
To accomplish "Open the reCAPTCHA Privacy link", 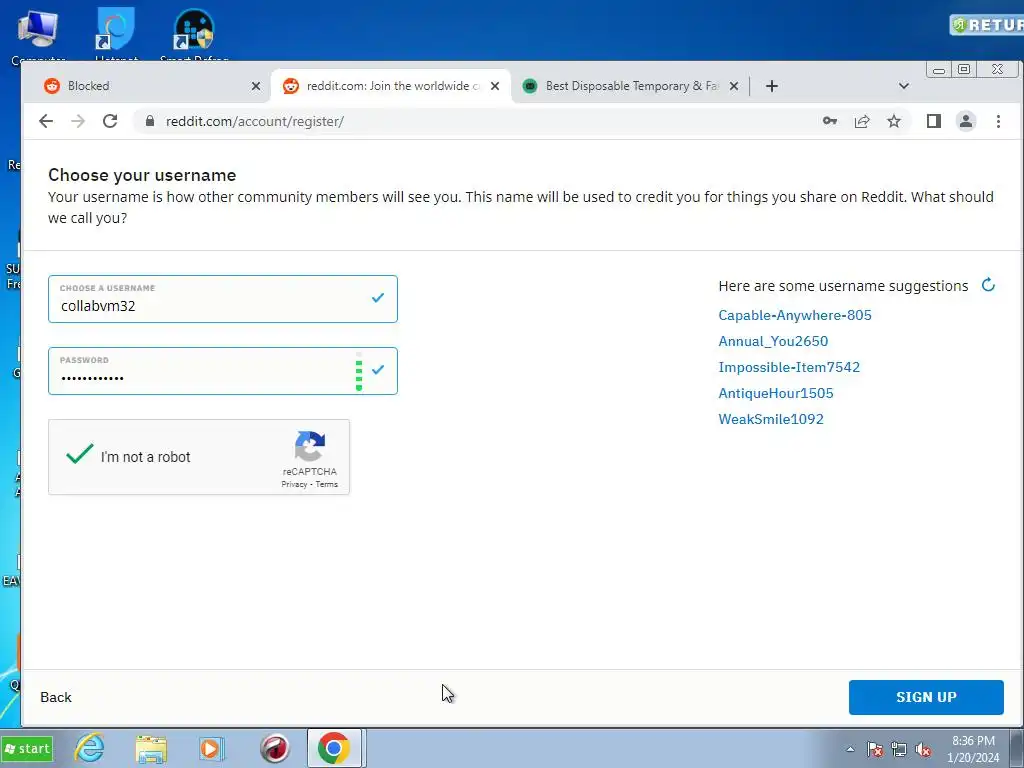I will tap(294, 485).
